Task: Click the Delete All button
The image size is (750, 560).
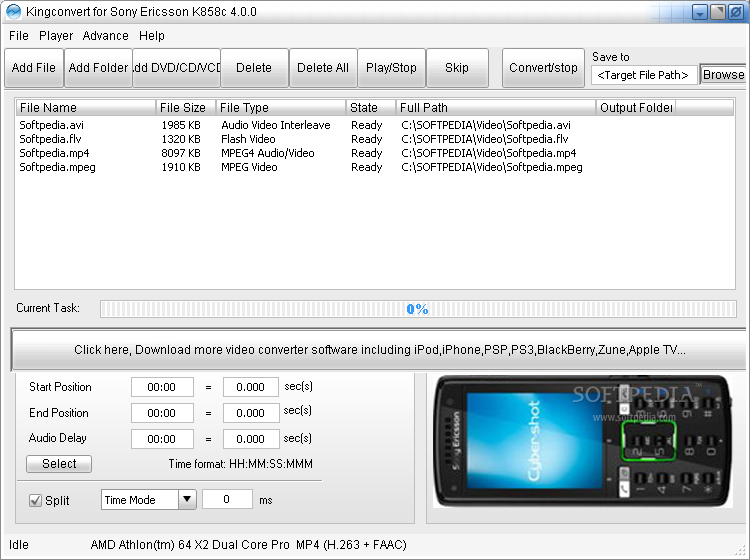Action: tap(323, 68)
